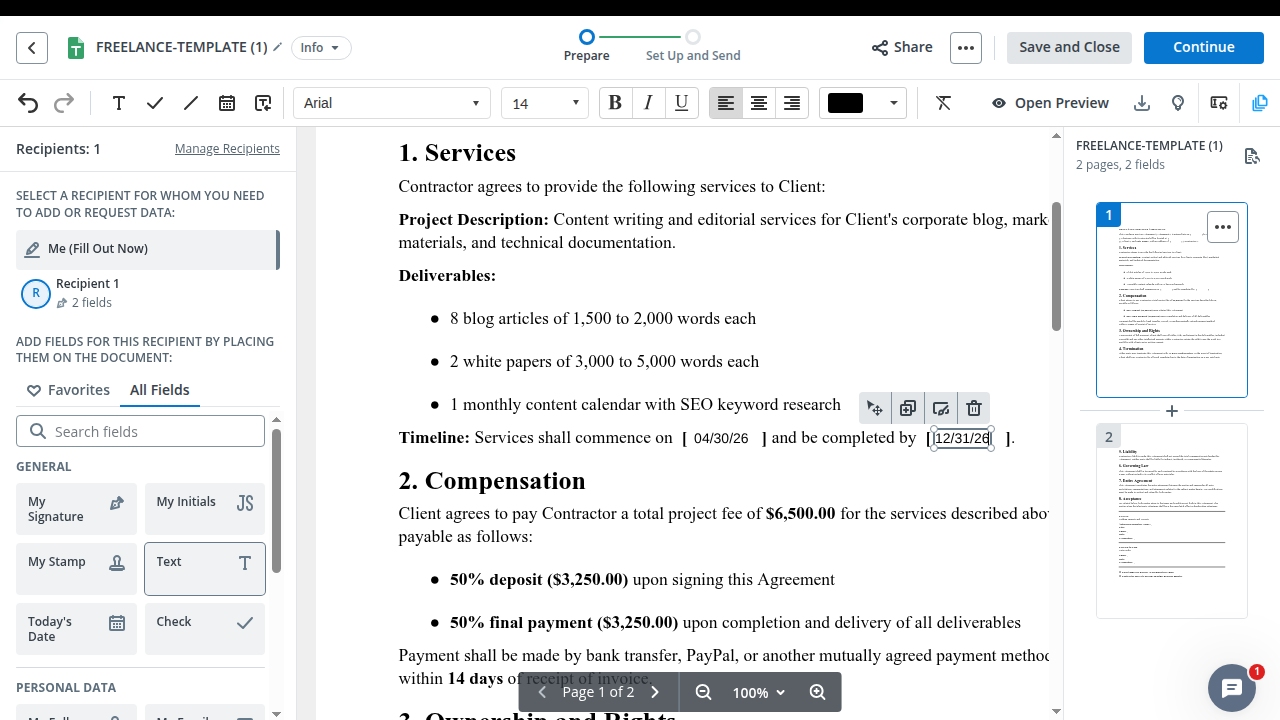
Task: Open Preview of the document
Action: click(1050, 103)
